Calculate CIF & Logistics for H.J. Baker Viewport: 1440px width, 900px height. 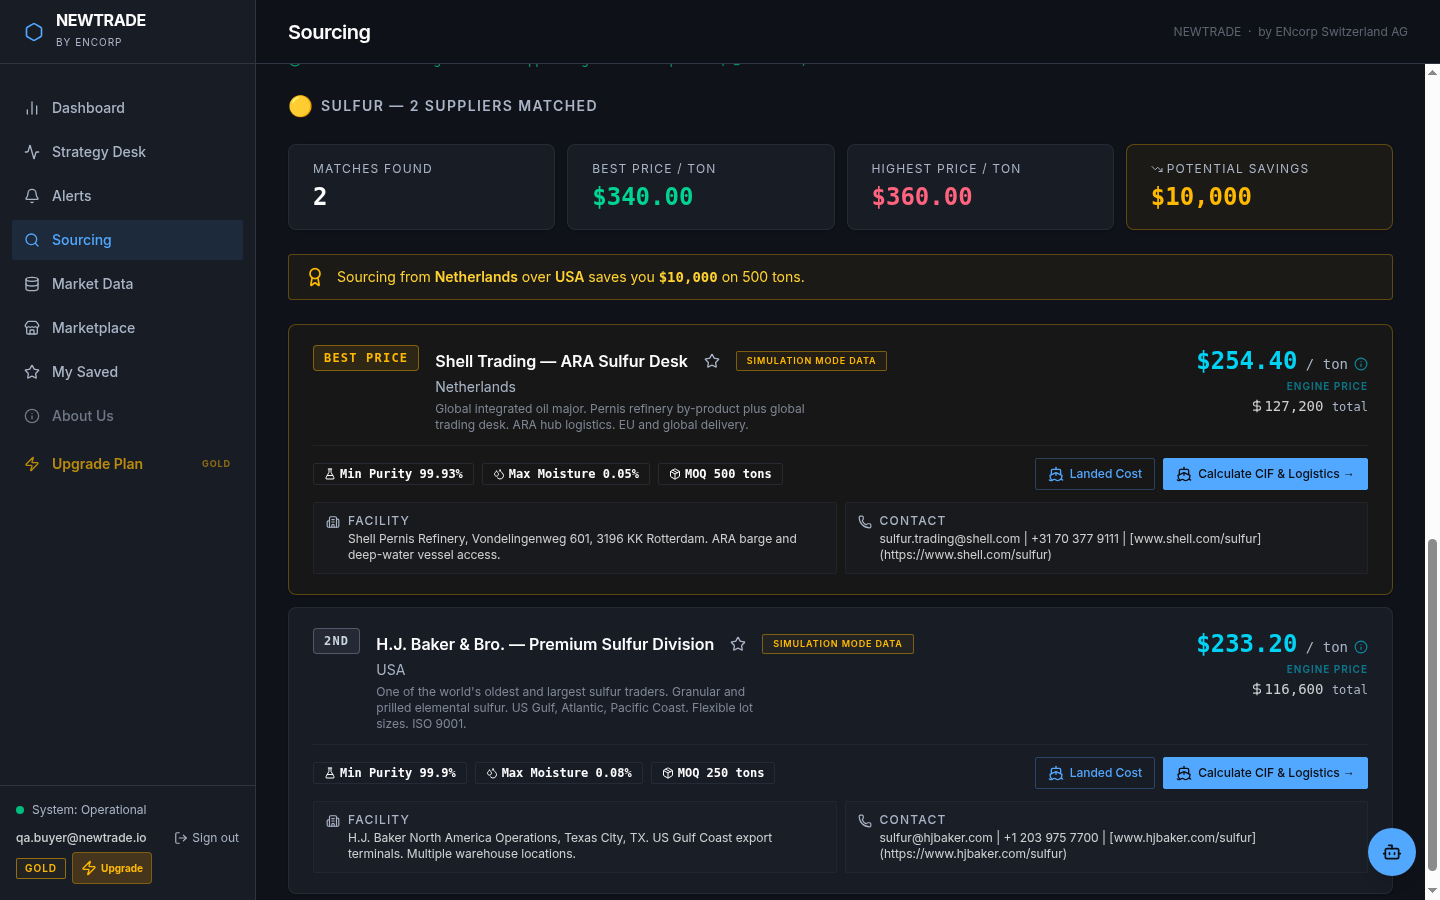pos(1265,773)
